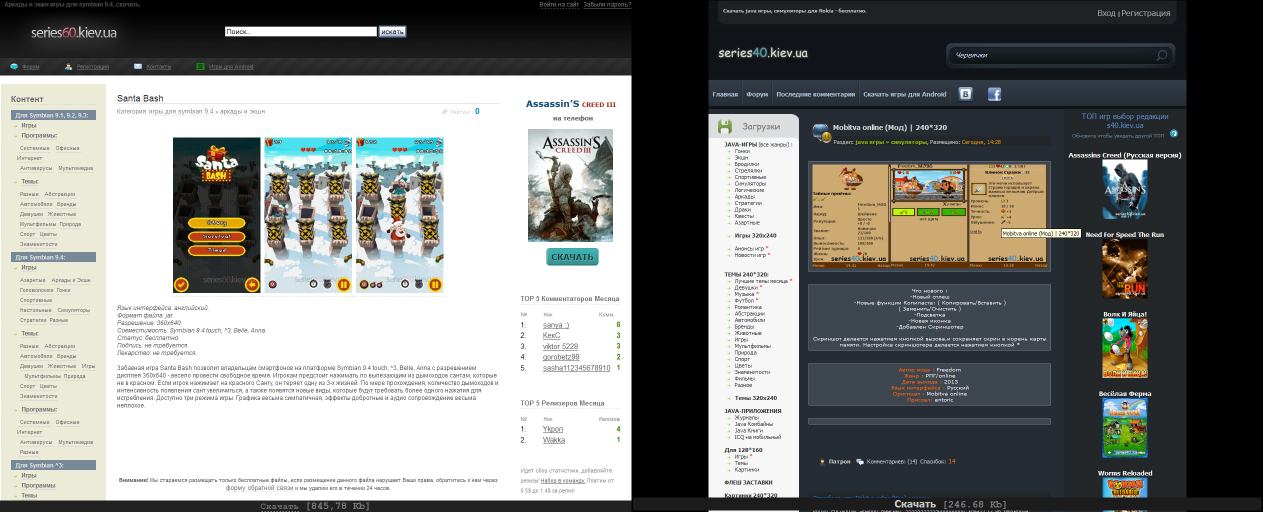Open reliser Ykpon profile link
Image resolution: width=1263 pixels, height=512 pixels.
pos(553,429)
